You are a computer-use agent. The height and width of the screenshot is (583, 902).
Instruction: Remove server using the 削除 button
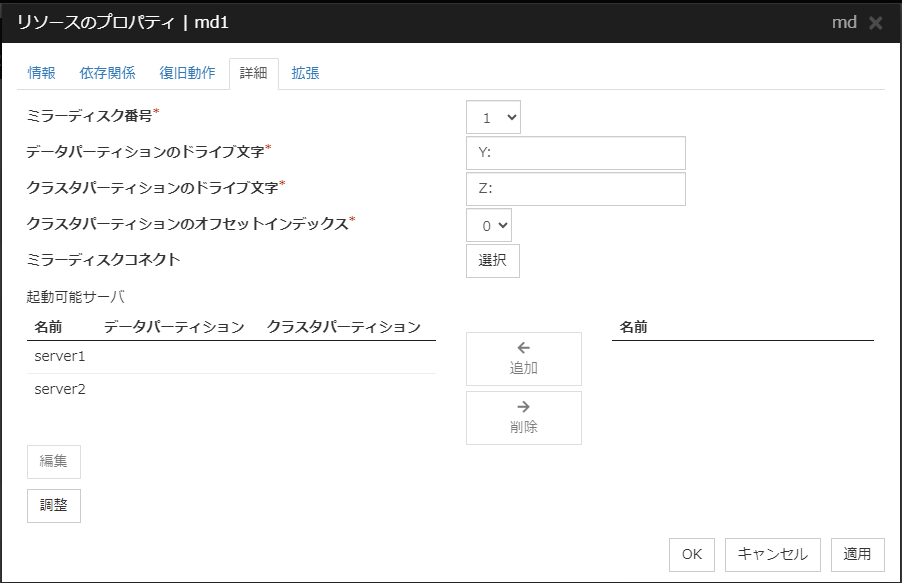point(523,417)
